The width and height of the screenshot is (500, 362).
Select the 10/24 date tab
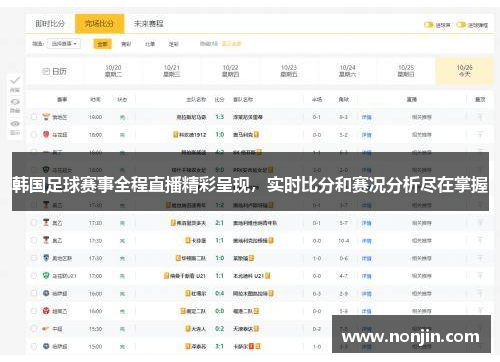347,71
